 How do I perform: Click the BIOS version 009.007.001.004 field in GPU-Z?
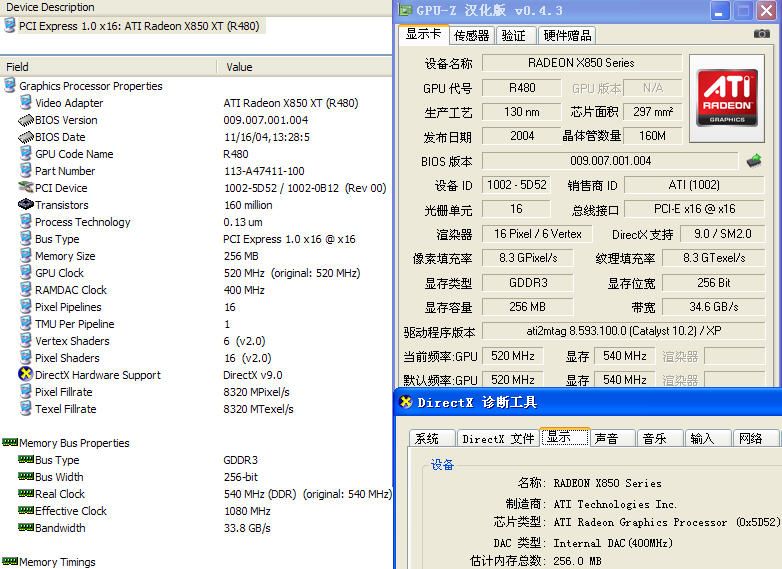click(x=610, y=161)
